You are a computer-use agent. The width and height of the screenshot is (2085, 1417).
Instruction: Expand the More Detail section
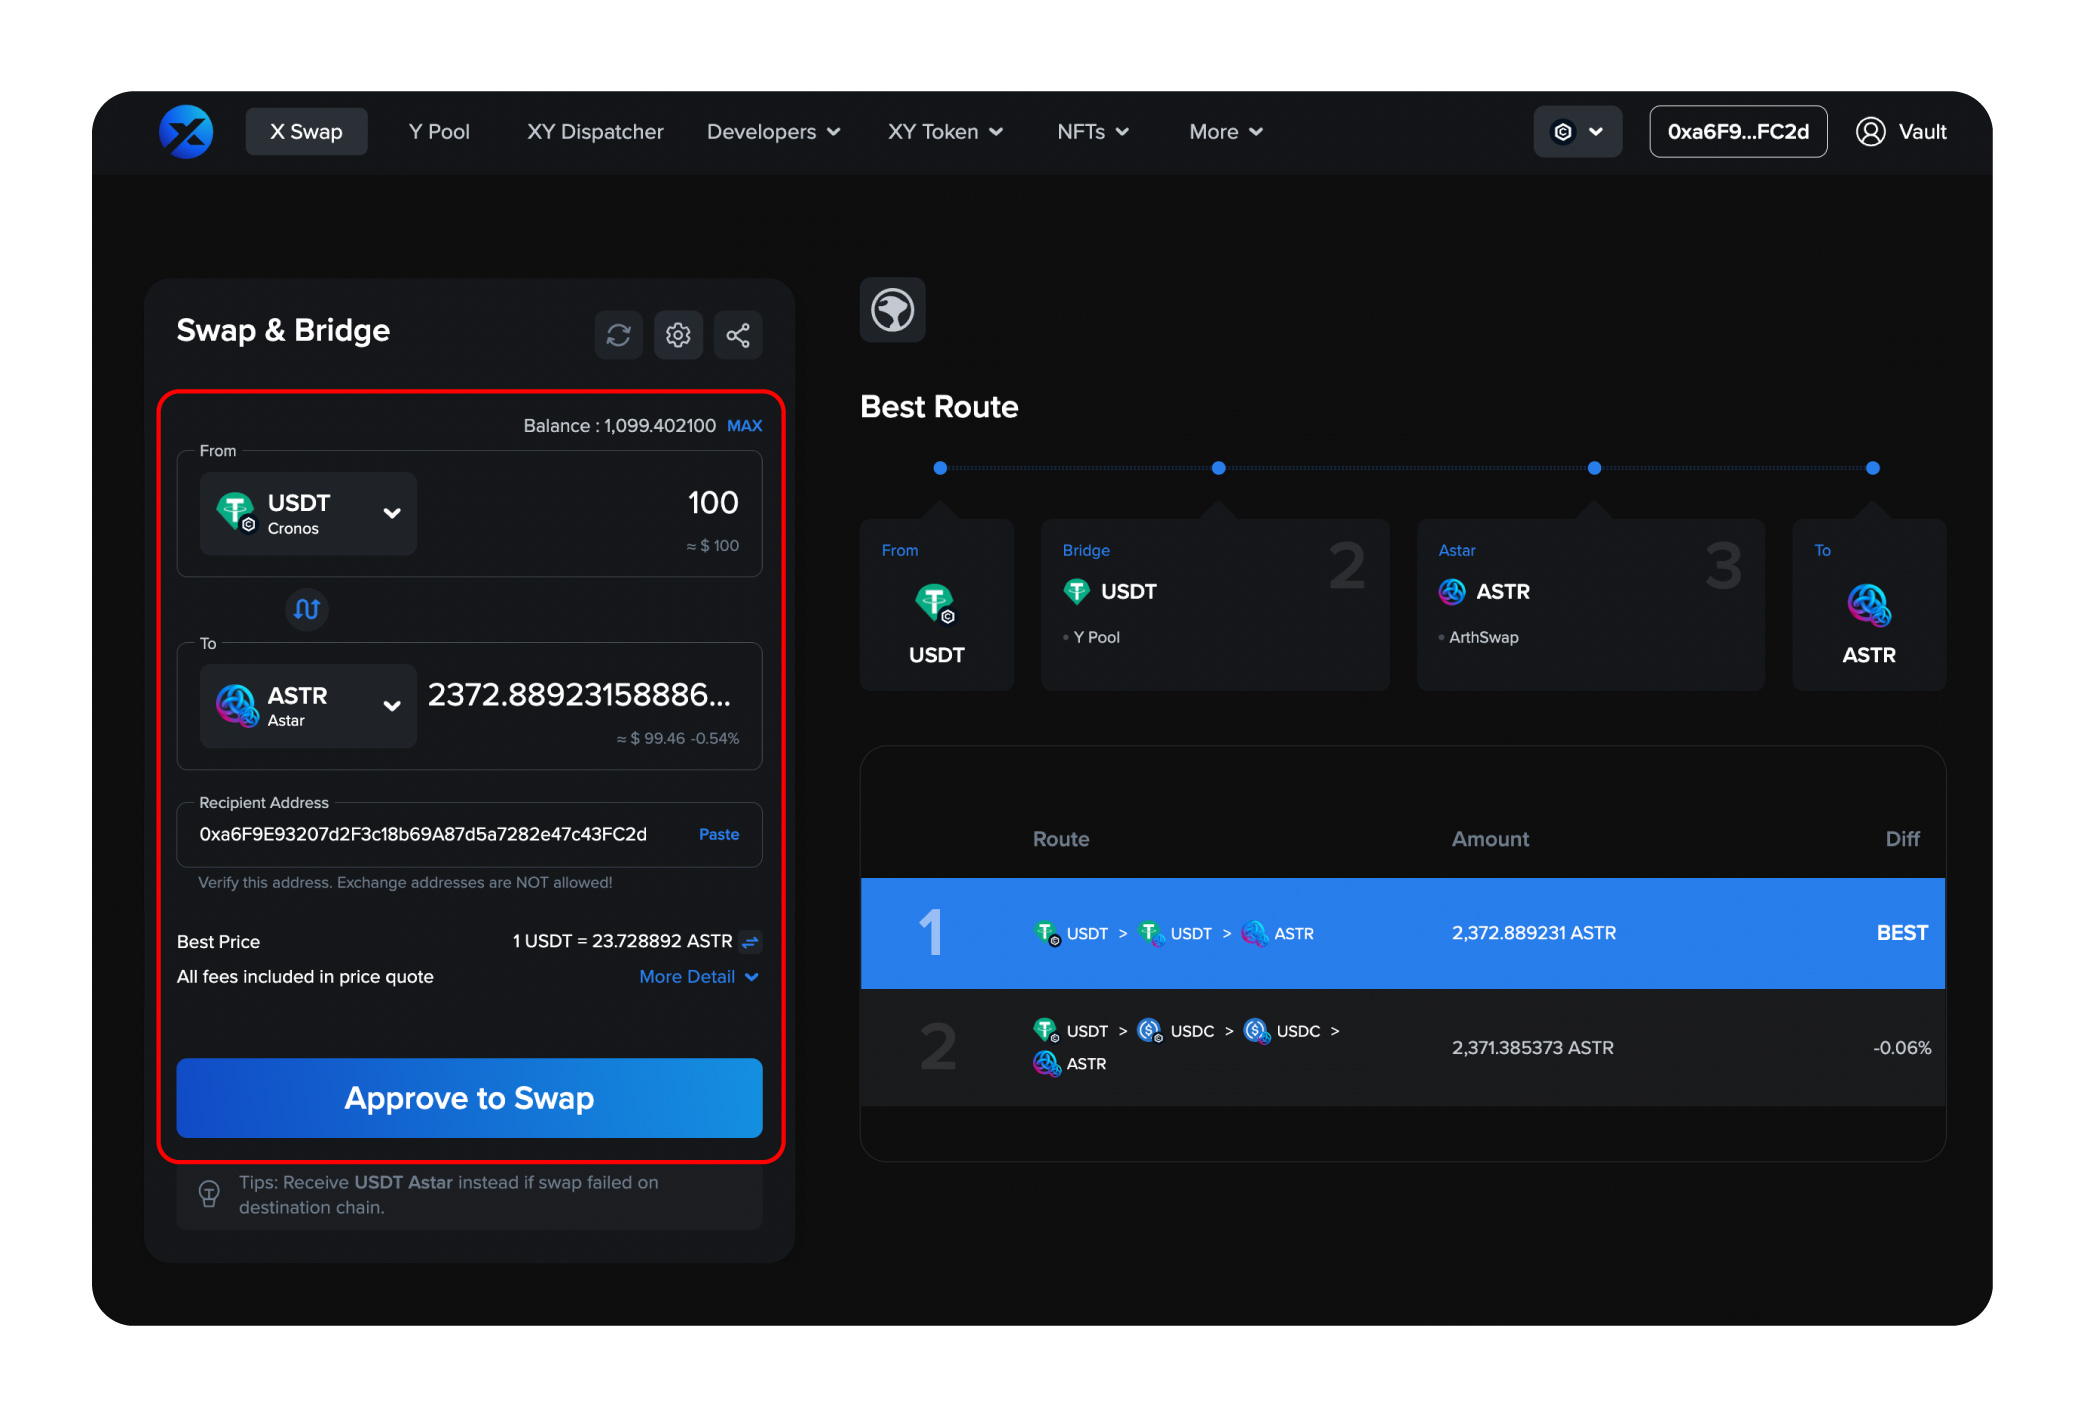699,977
